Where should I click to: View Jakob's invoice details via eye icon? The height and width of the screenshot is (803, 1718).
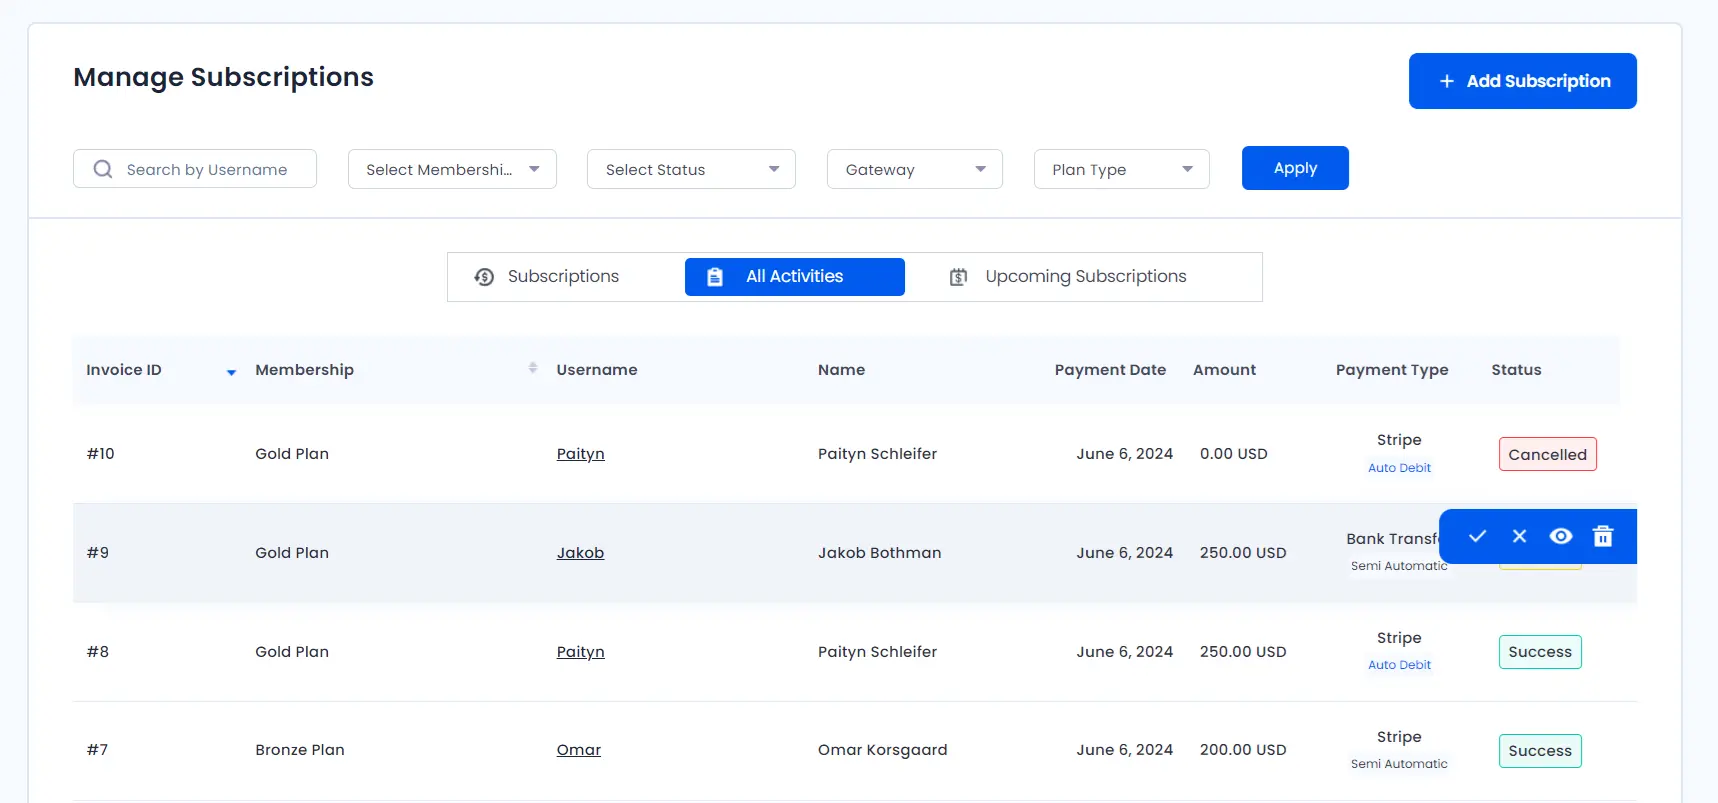1560,536
